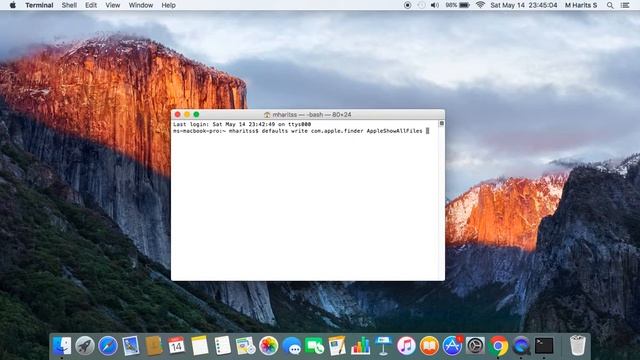Screen dimensions: 640x360
Task: Open QuickTime Player from the Dock
Action: tap(521, 346)
